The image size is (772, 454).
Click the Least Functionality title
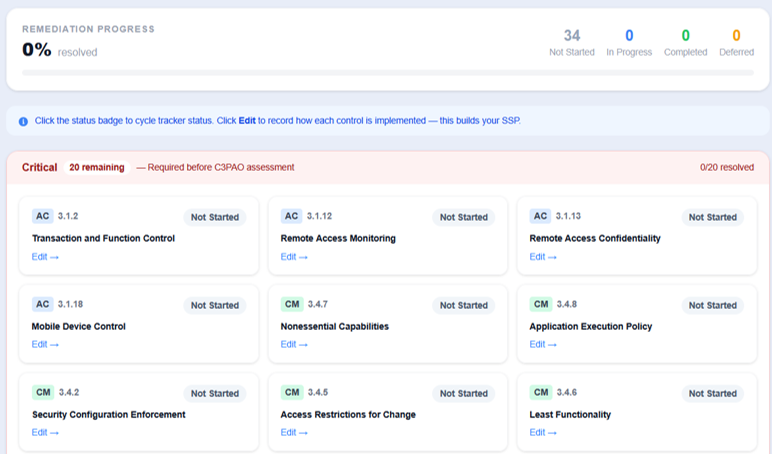(x=570, y=415)
